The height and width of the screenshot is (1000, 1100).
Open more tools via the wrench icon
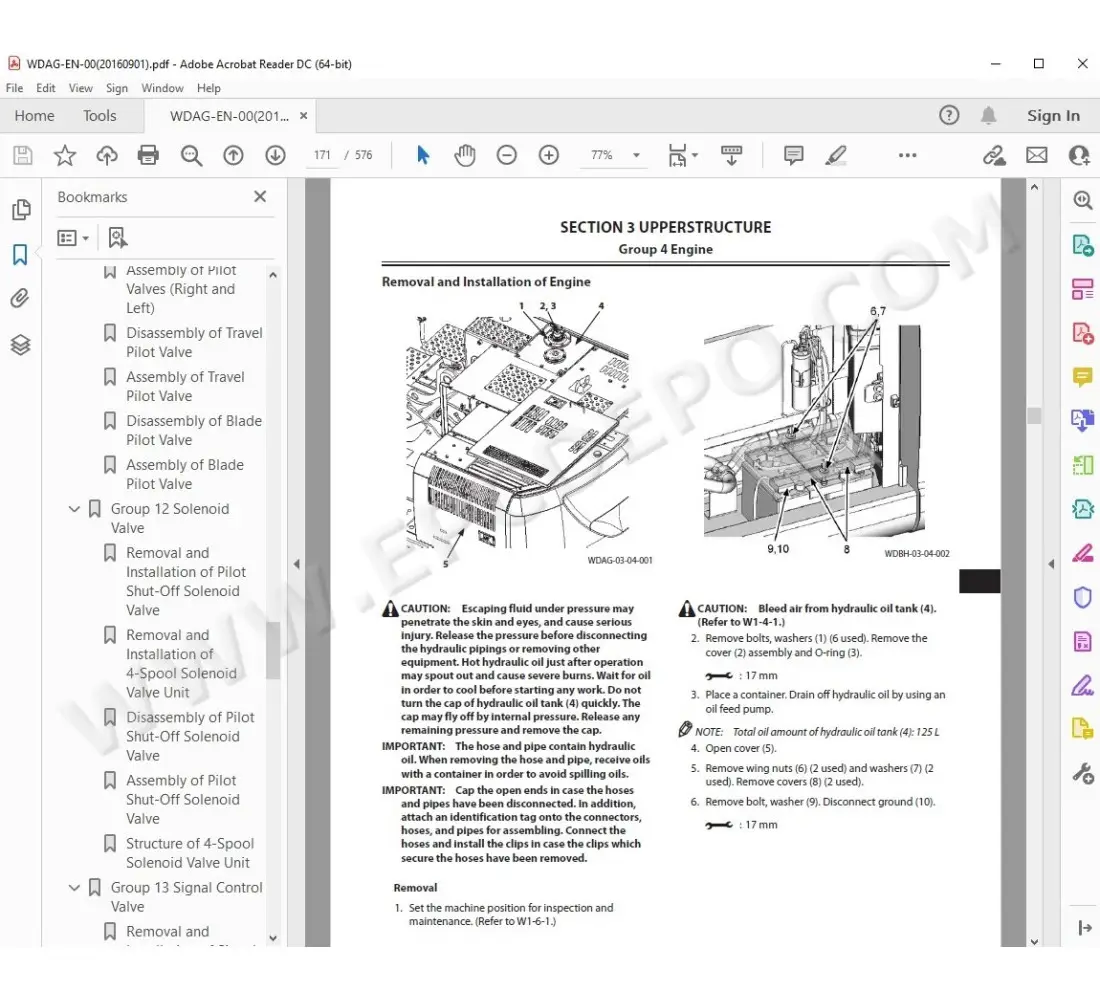click(x=1082, y=772)
